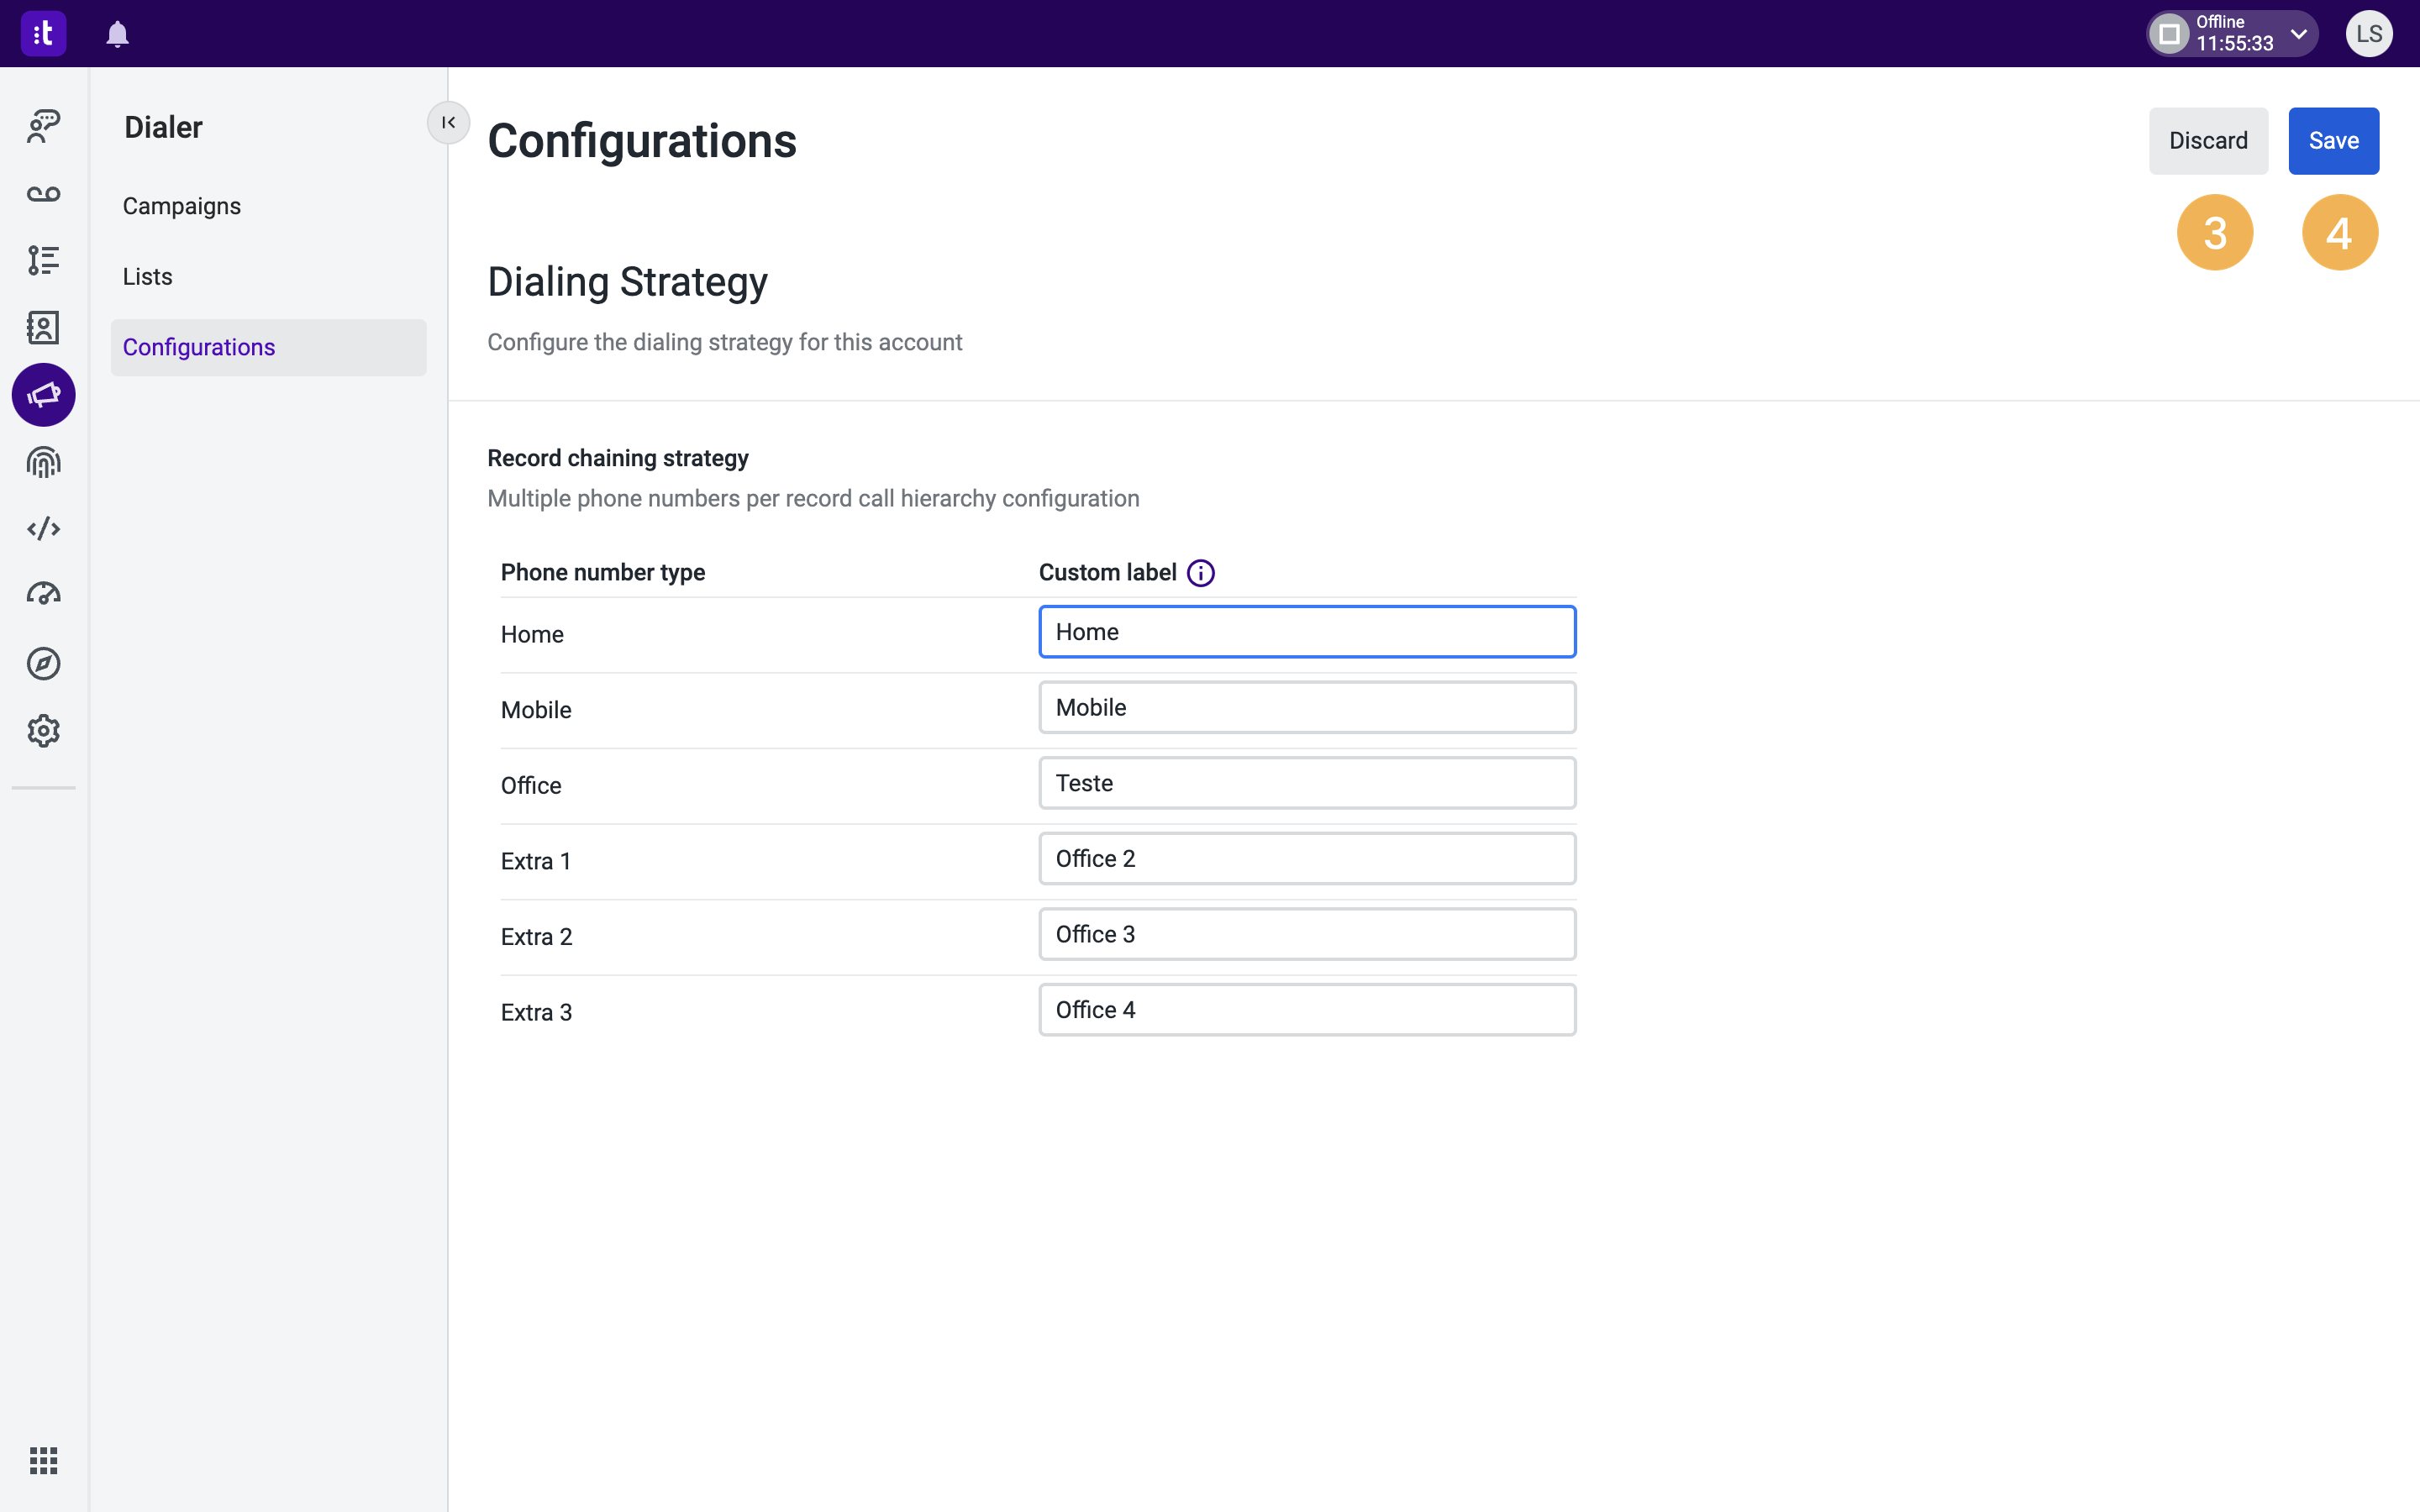Click the Save button
The width and height of the screenshot is (2420, 1512).
point(2333,141)
